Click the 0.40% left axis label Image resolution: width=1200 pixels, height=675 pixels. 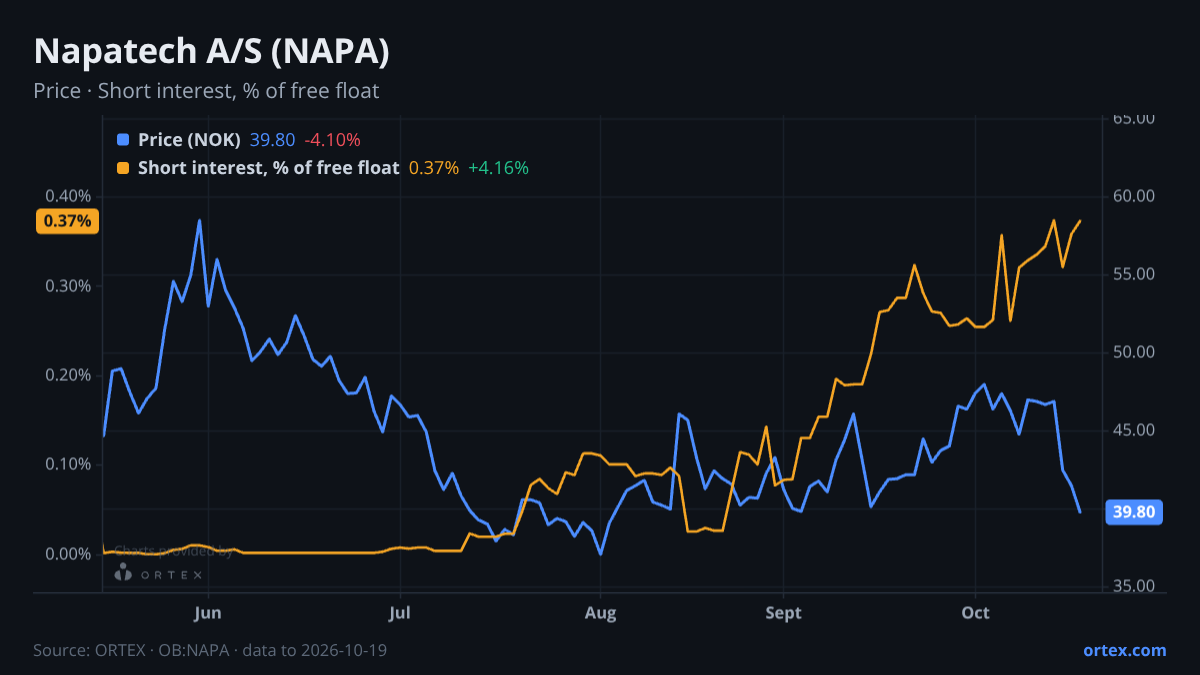coord(70,196)
